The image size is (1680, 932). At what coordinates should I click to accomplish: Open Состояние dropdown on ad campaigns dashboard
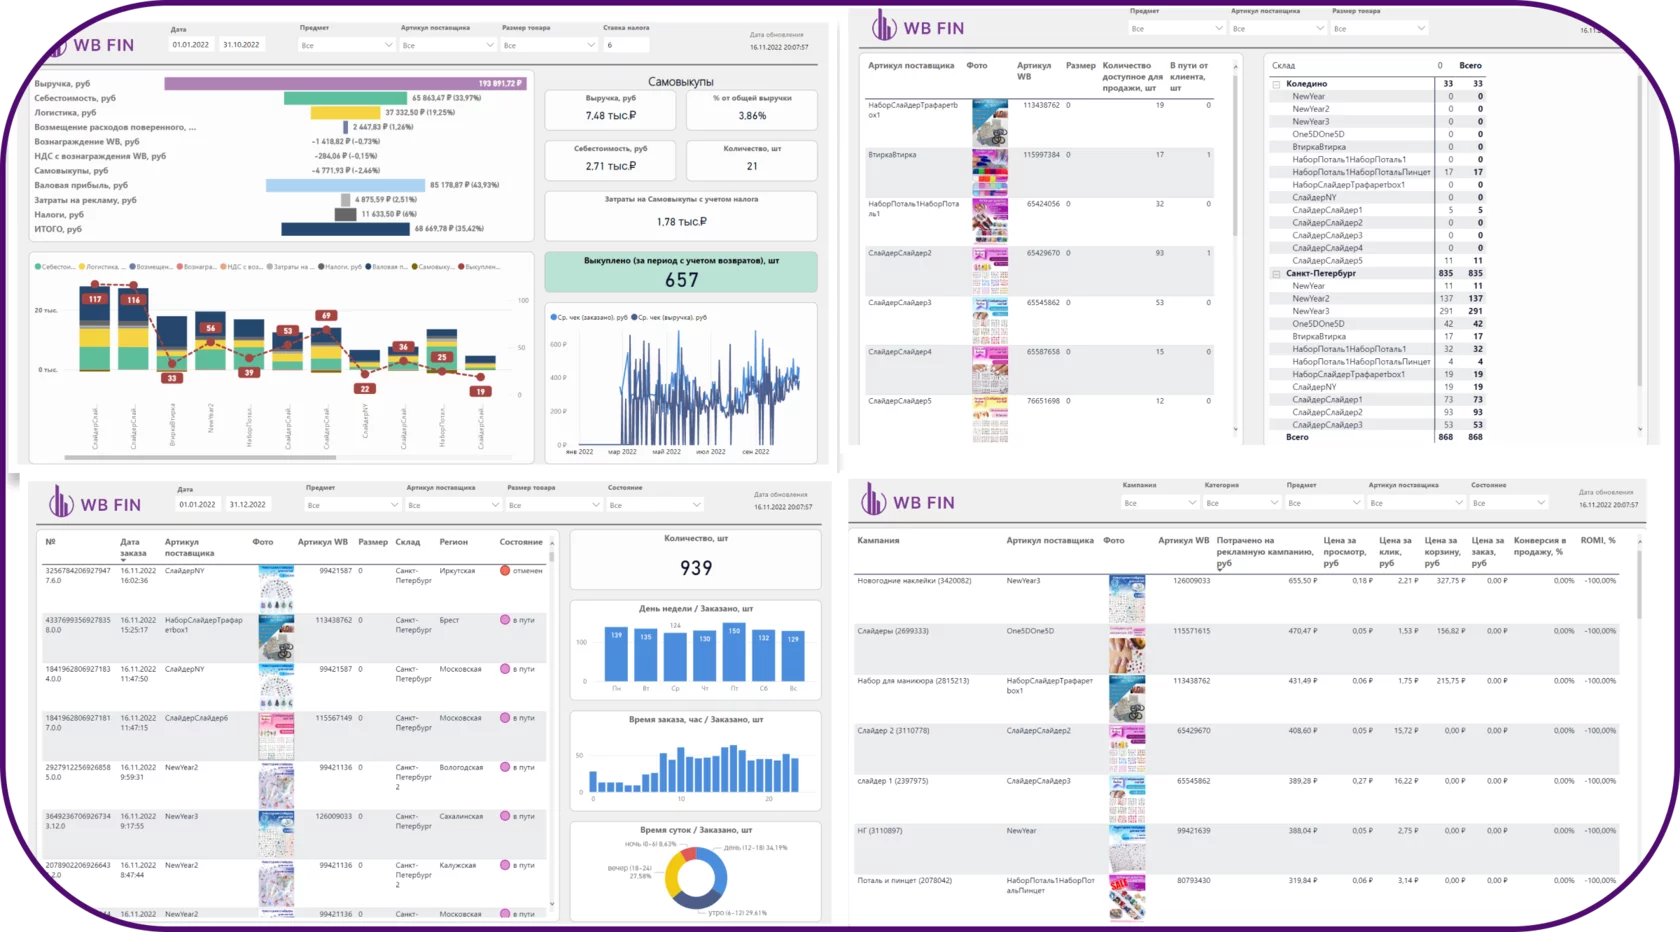point(1509,502)
